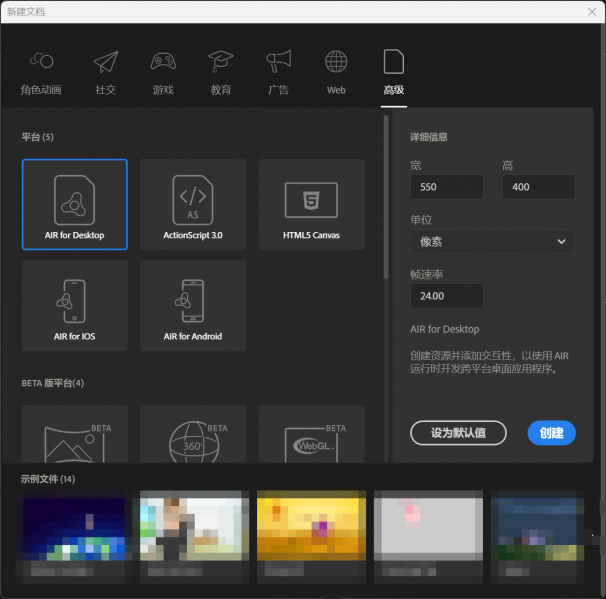
Task: Pick the BETA VR 360 preset
Action: [193, 434]
